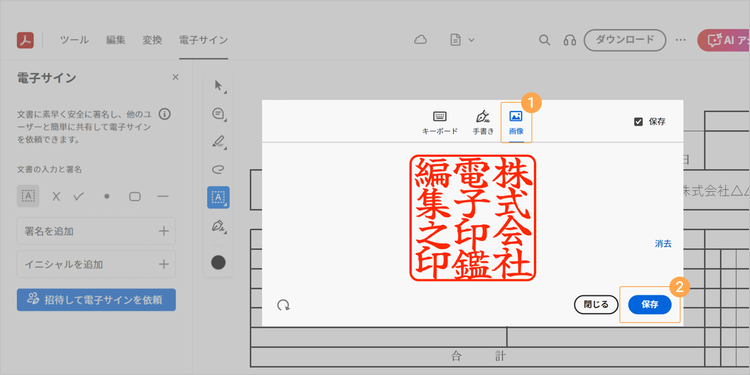The width and height of the screenshot is (750, 375).
Task: Click 署名を追加 to add signature
Action: pos(96,231)
